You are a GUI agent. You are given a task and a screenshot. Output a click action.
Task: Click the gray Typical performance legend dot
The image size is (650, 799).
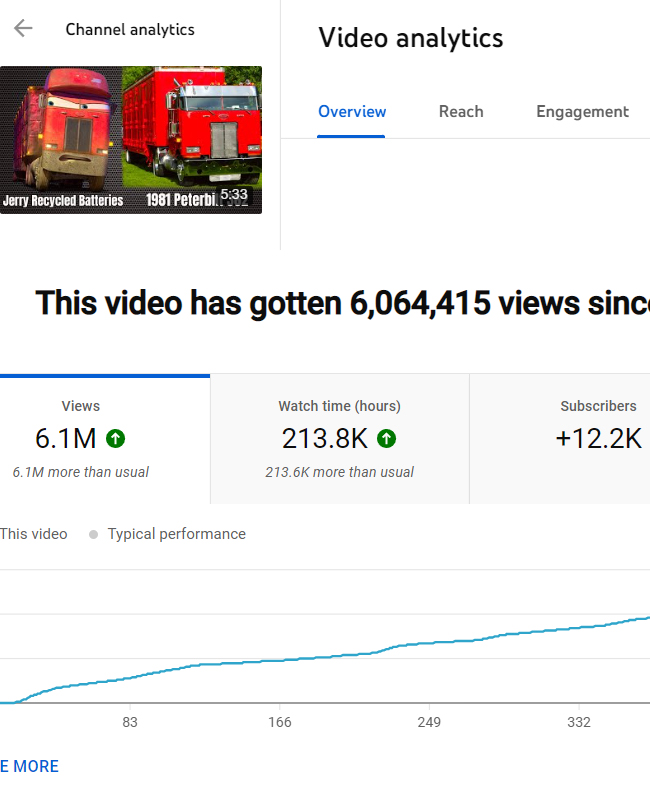click(x=93, y=534)
